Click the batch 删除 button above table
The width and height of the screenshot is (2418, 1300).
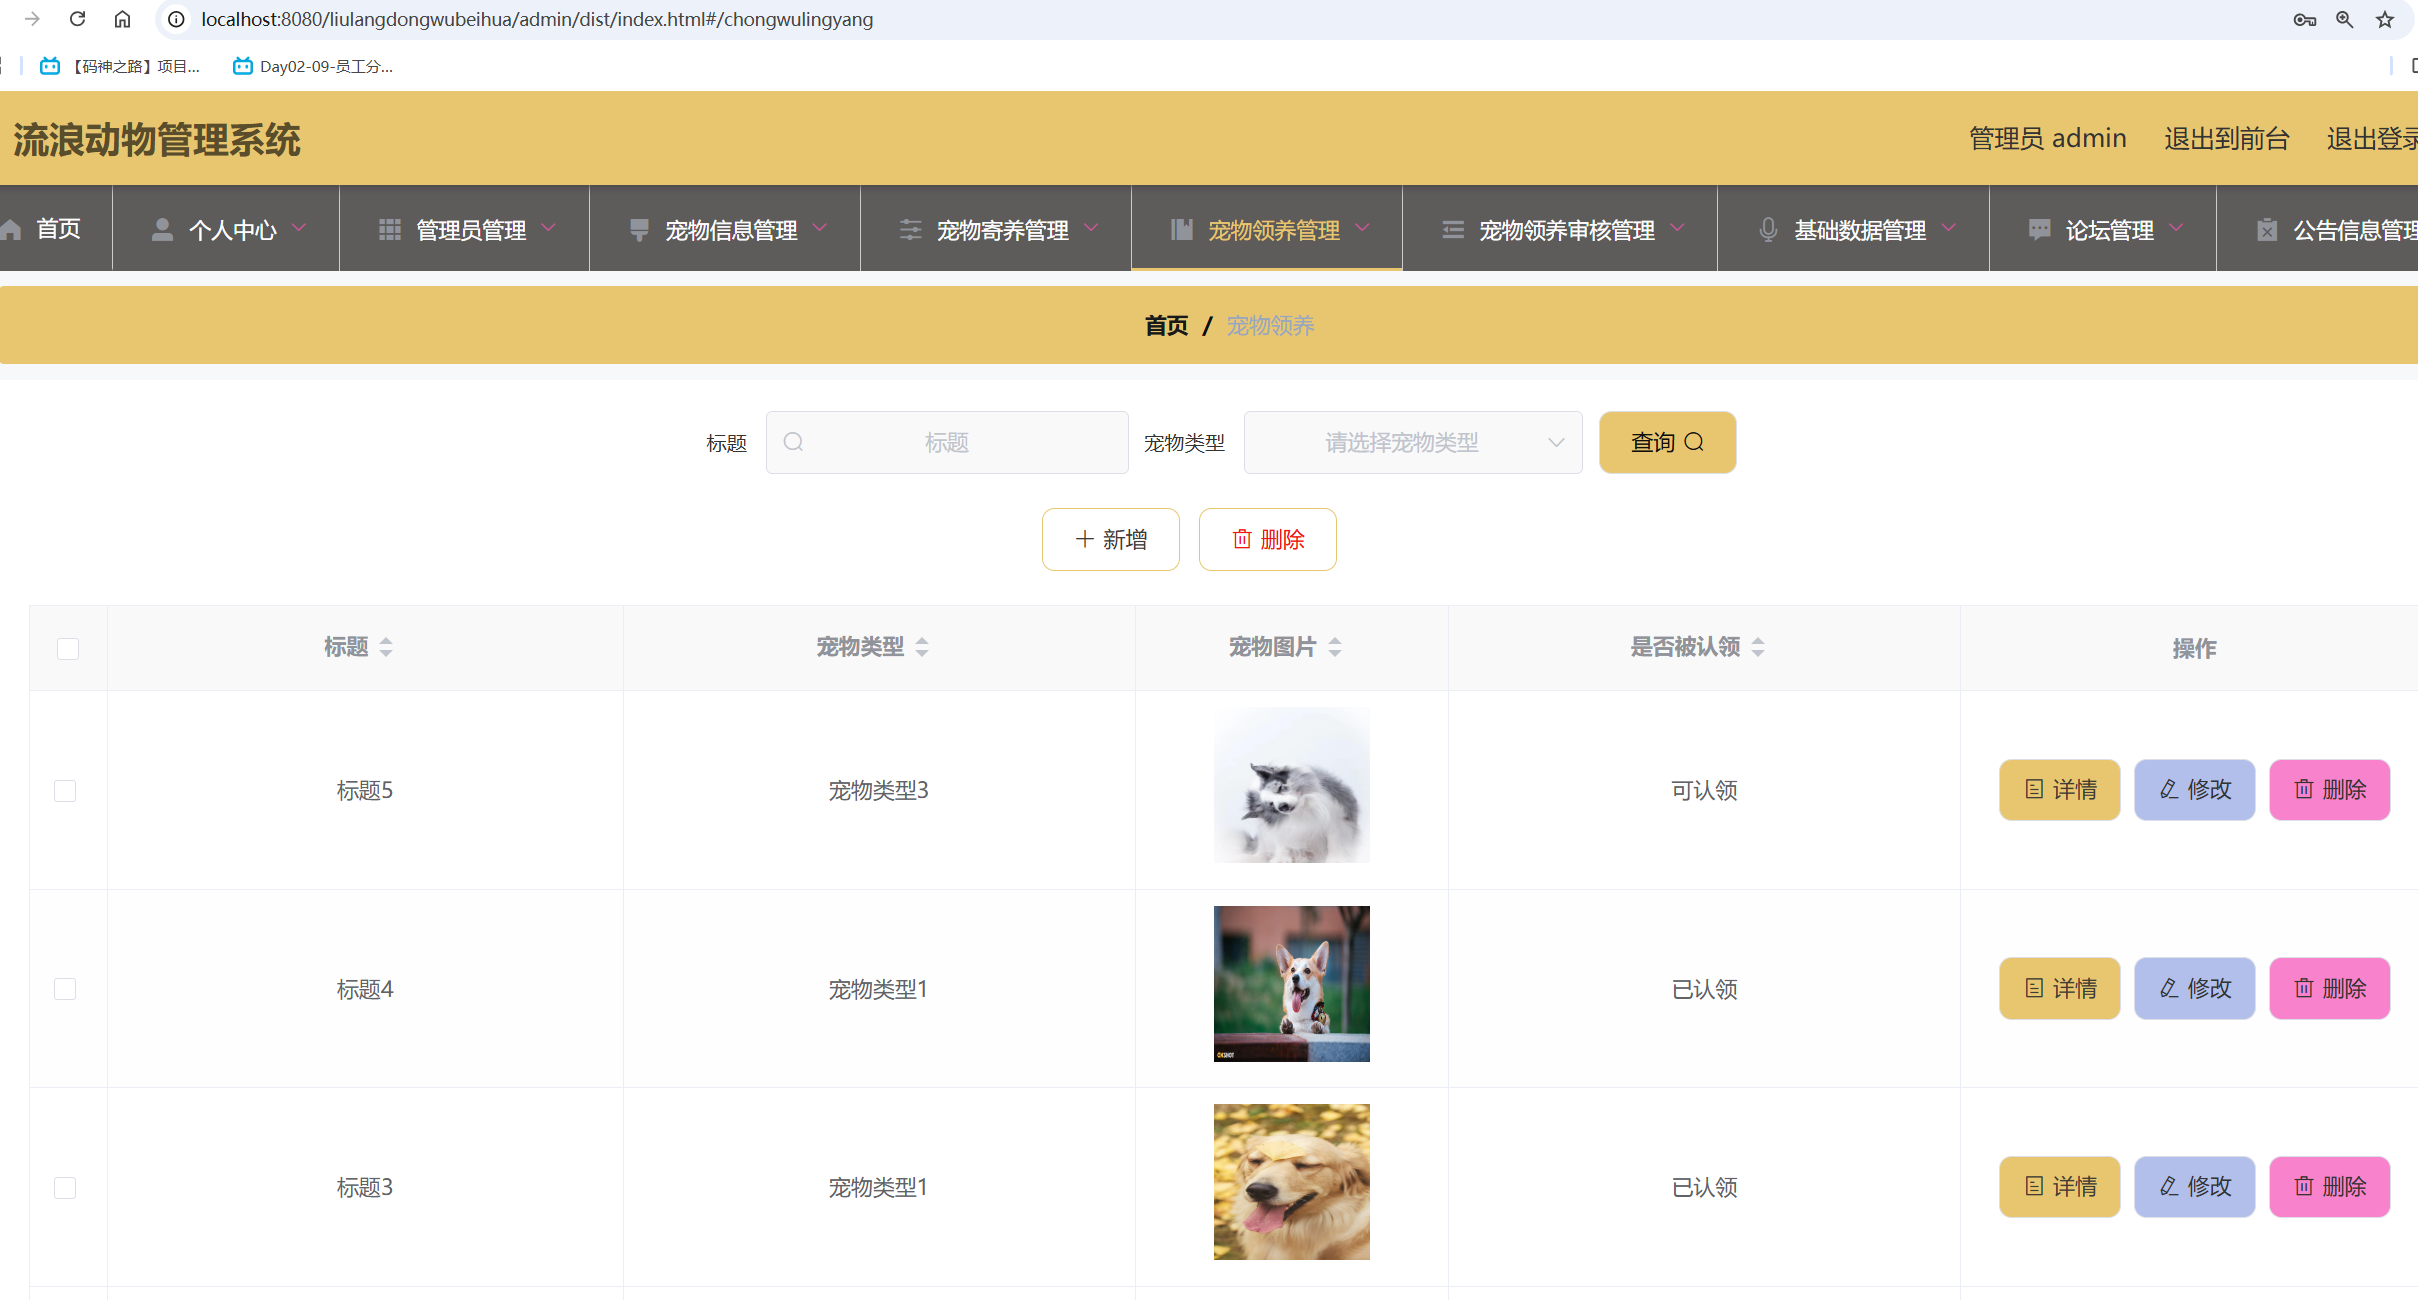pos(1268,539)
